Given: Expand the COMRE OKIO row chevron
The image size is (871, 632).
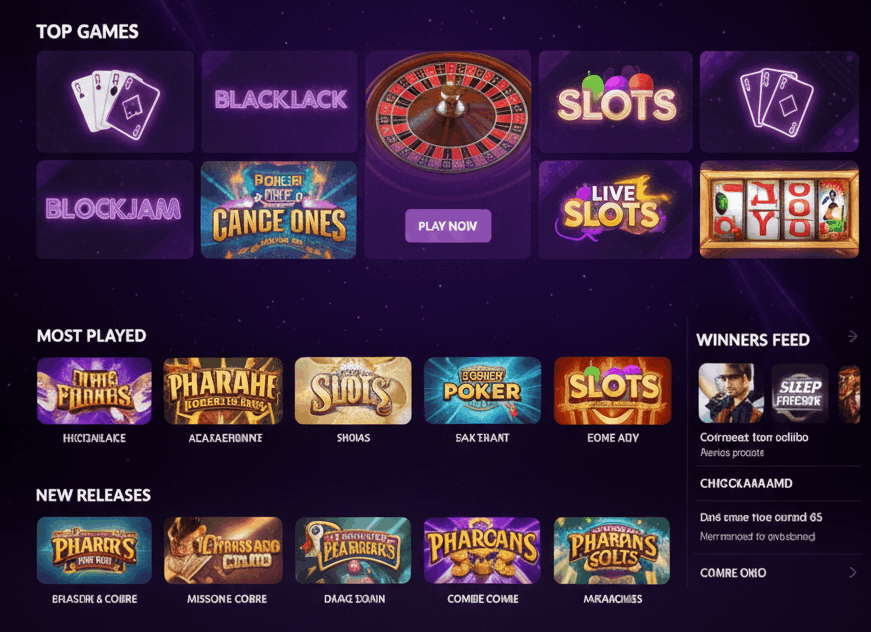Looking at the screenshot, I should click(852, 572).
